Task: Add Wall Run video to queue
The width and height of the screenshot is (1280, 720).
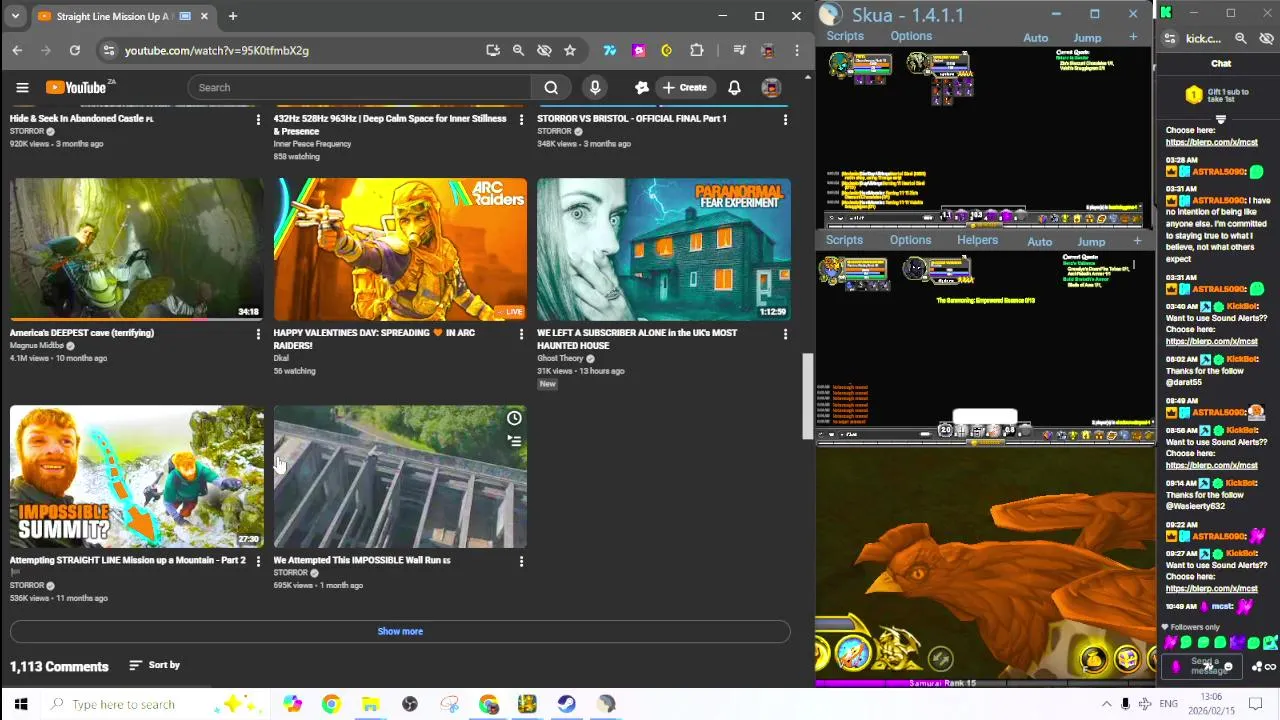Action: tap(514, 440)
